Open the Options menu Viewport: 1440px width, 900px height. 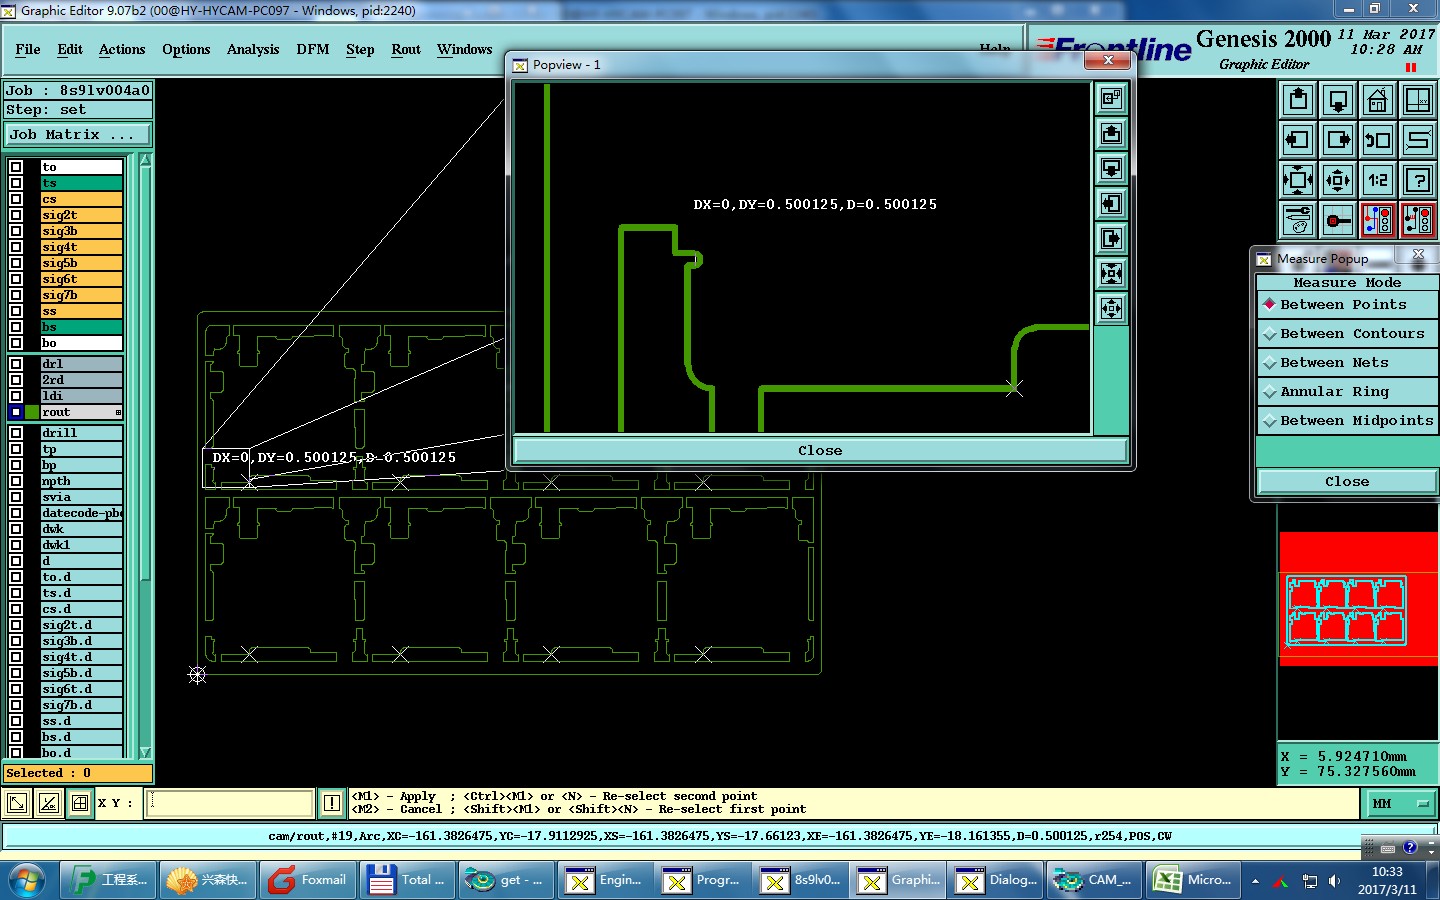click(x=186, y=50)
